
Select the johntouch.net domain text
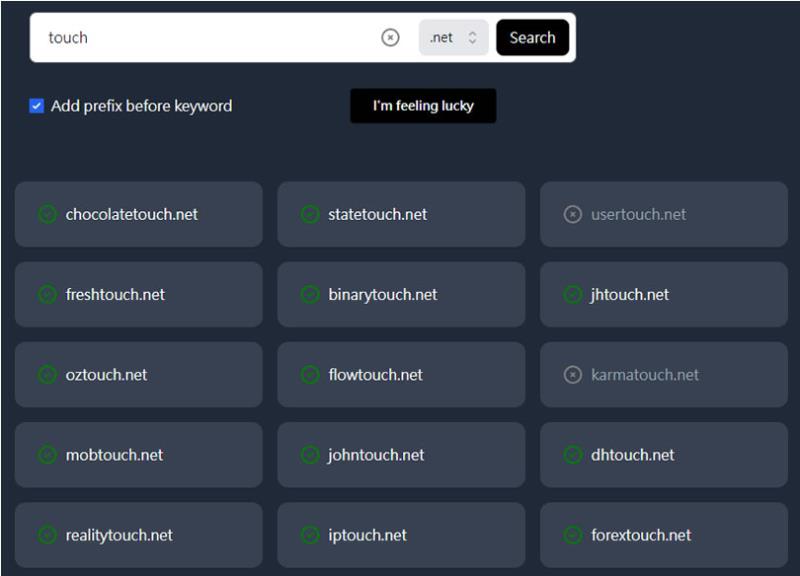click(376, 455)
